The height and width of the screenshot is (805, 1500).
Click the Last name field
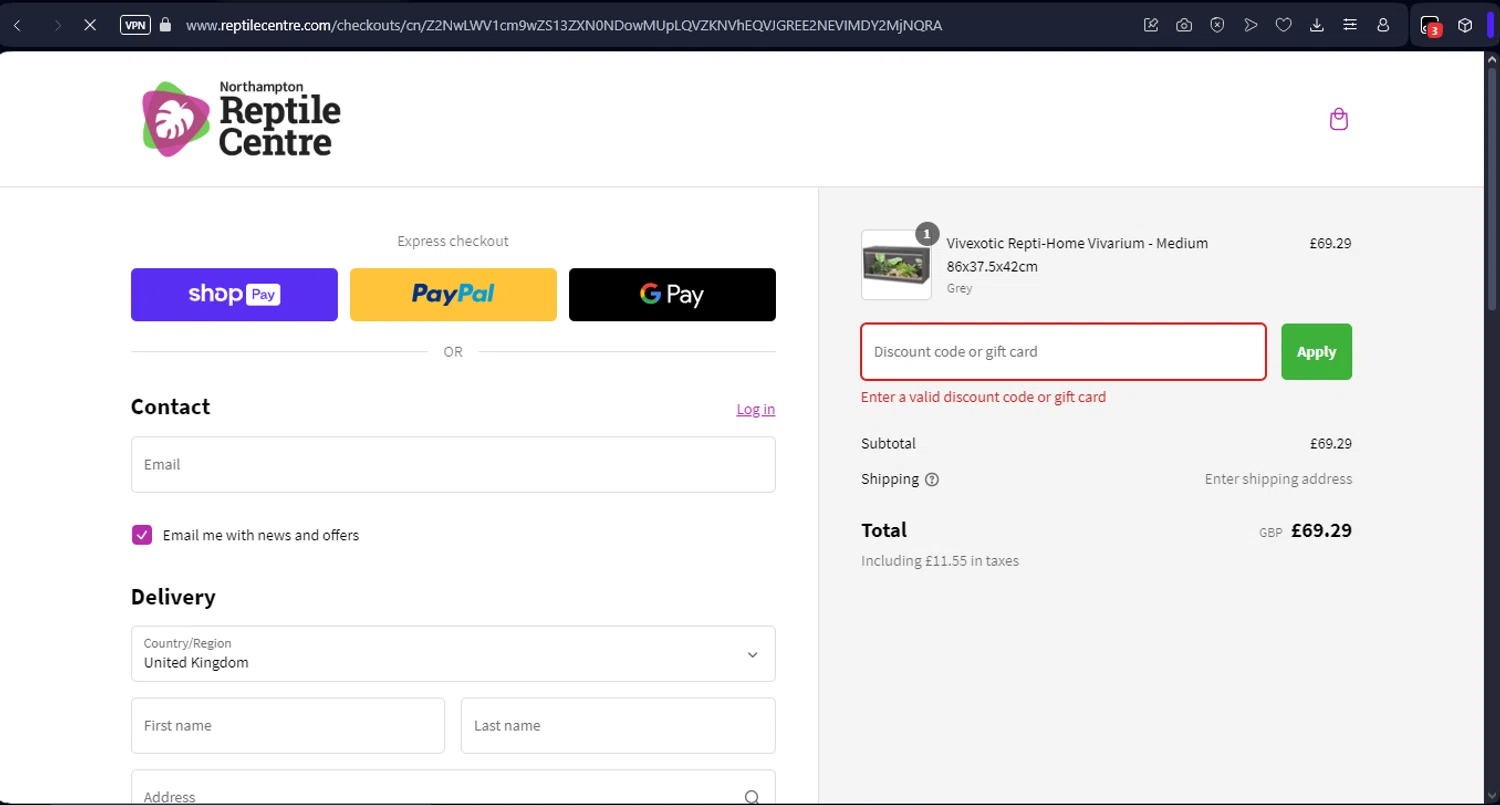[x=618, y=726]
